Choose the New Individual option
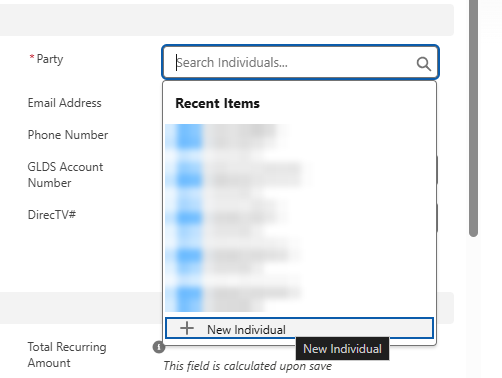The image size is (502, 378). (x=299, y=328)
